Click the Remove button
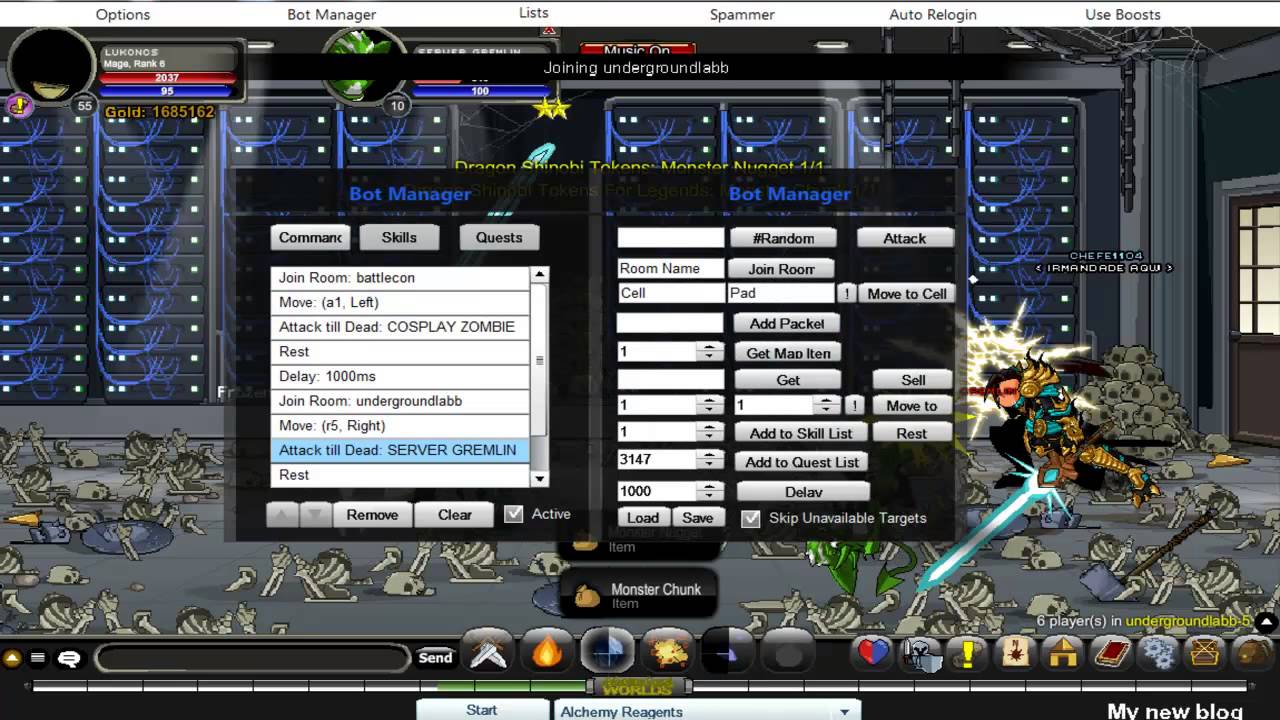The width and height of the screenshot is (1280, 720). tap(372, 514)
